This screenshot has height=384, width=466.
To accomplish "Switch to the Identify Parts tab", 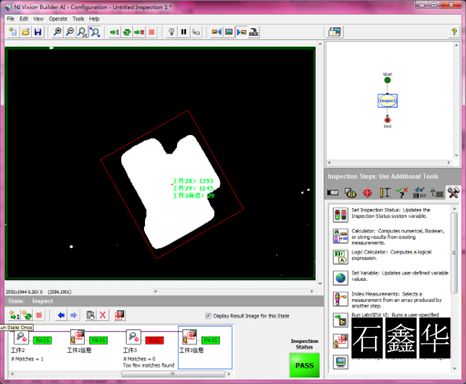I will (x=419, y=192).
